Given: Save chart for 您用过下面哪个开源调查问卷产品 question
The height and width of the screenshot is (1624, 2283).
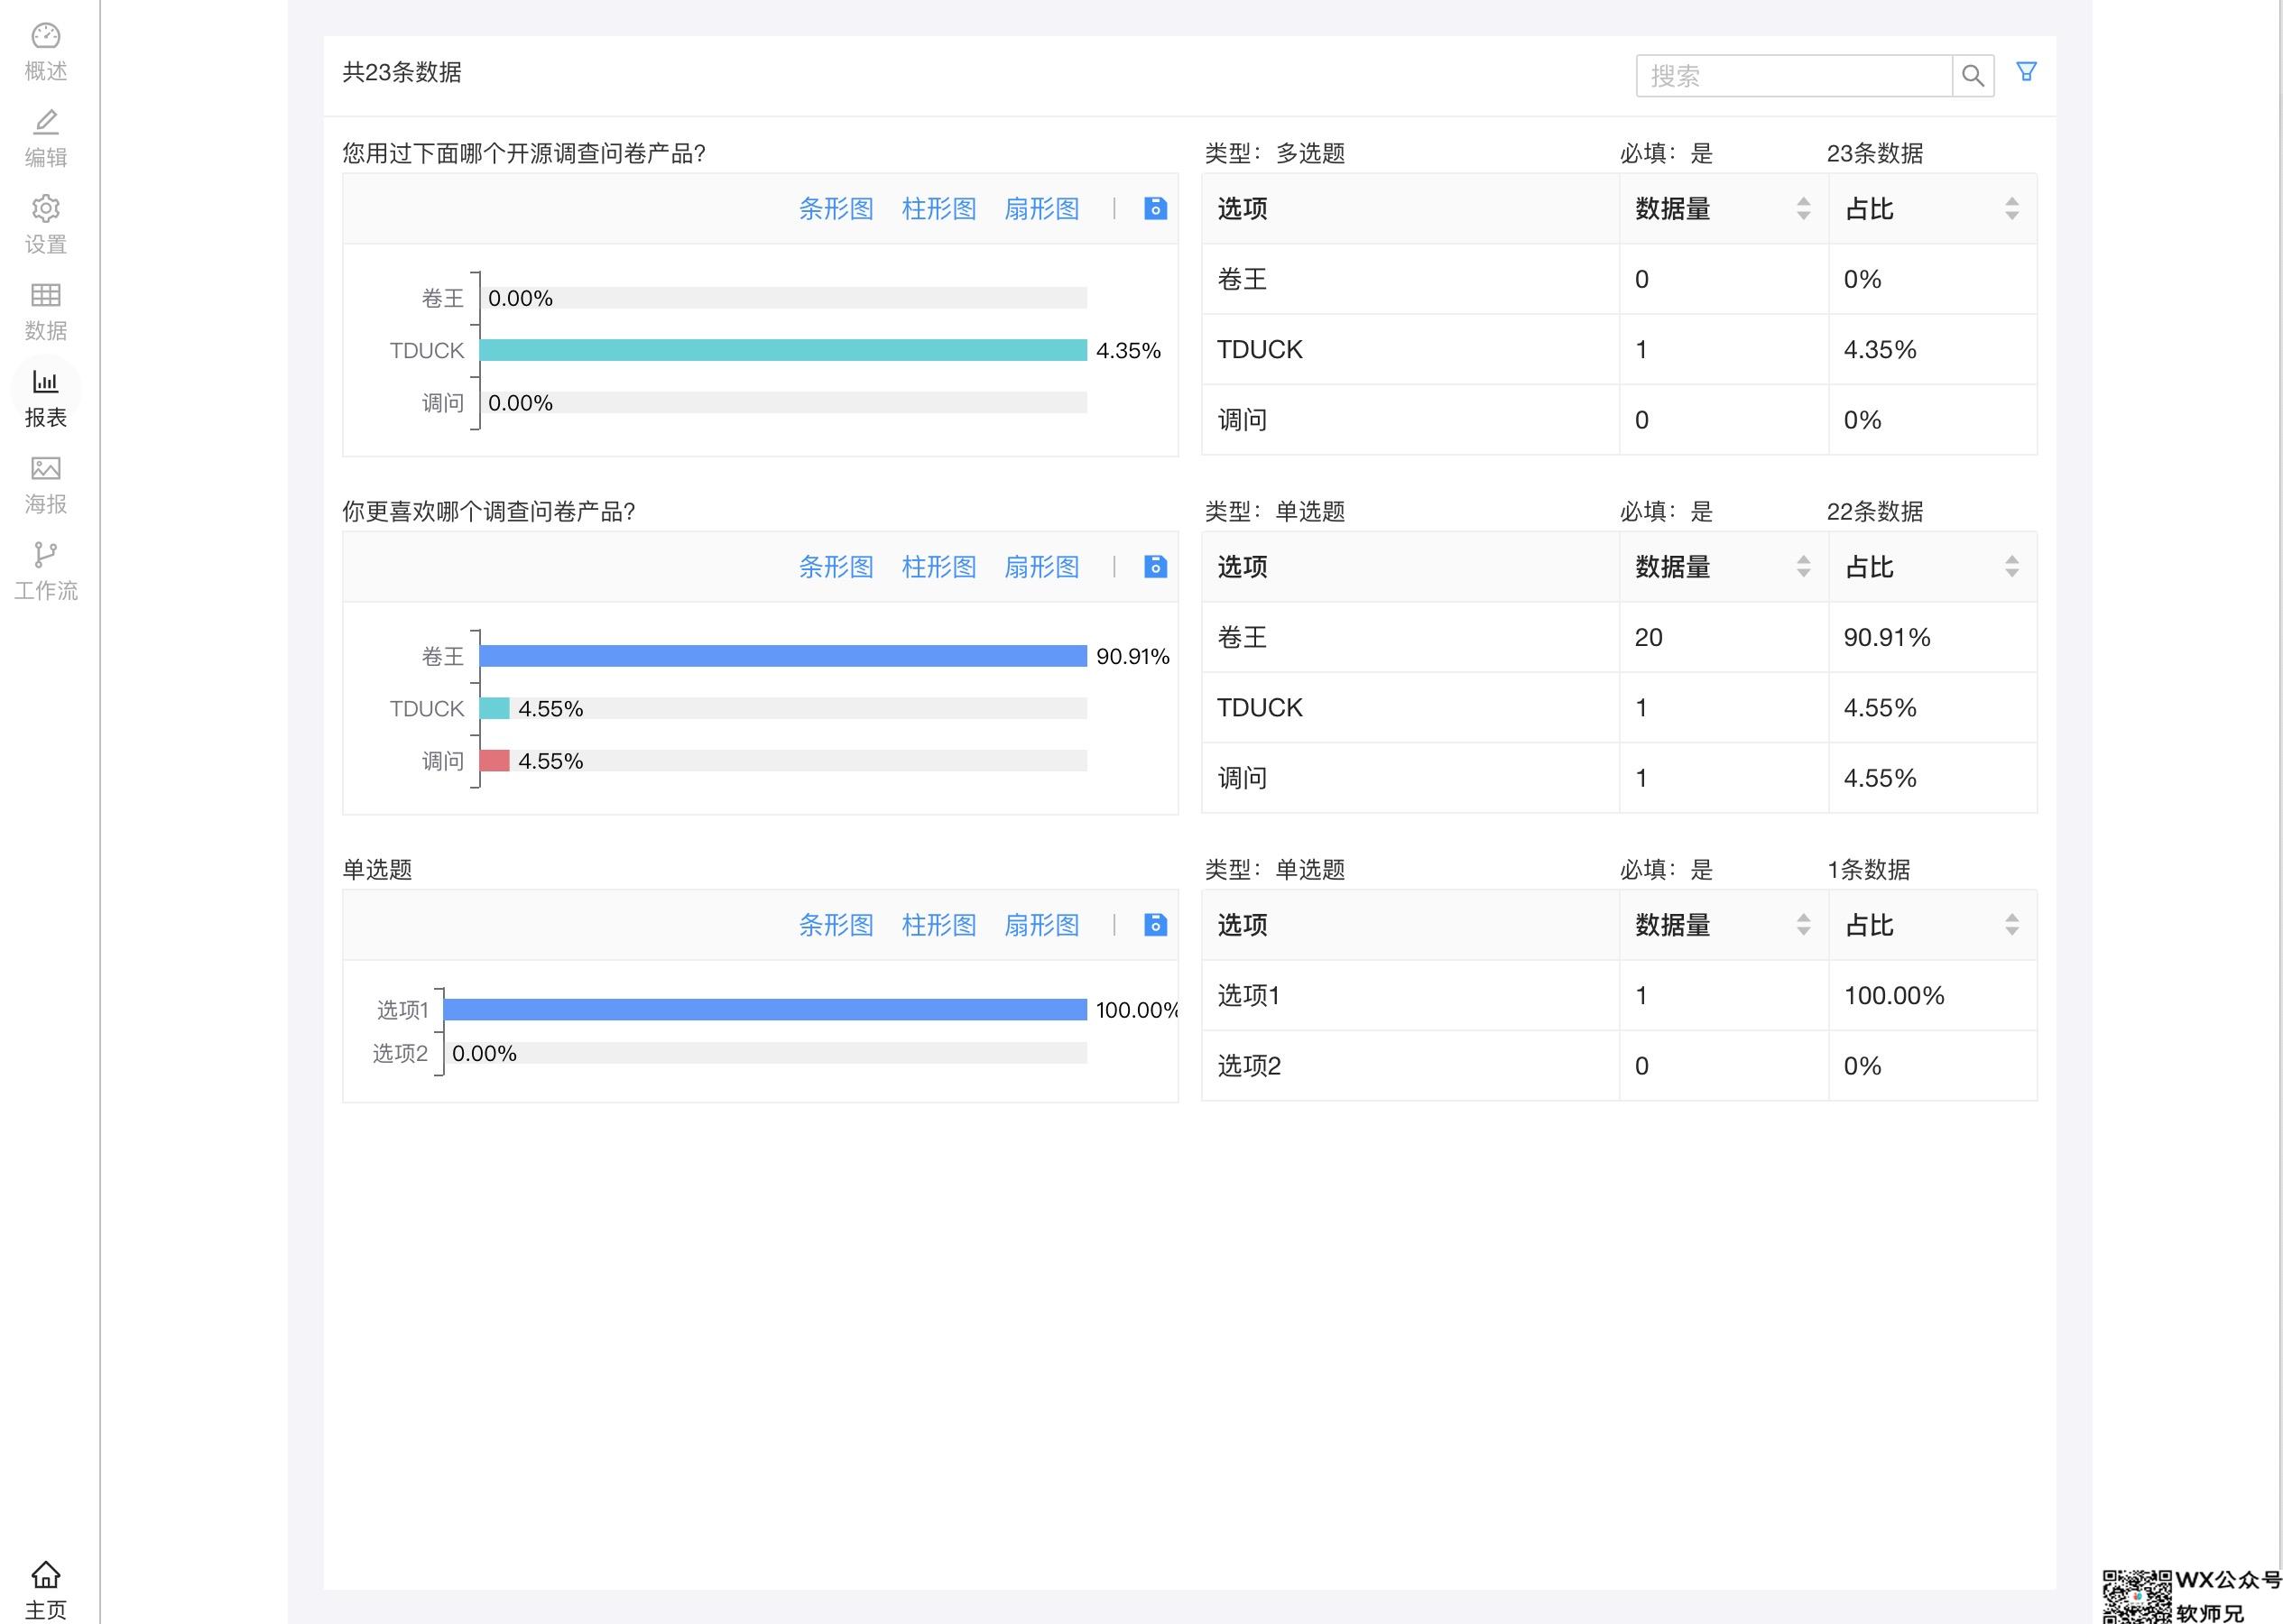Looking at the screenshot, I should (1155, 208).
